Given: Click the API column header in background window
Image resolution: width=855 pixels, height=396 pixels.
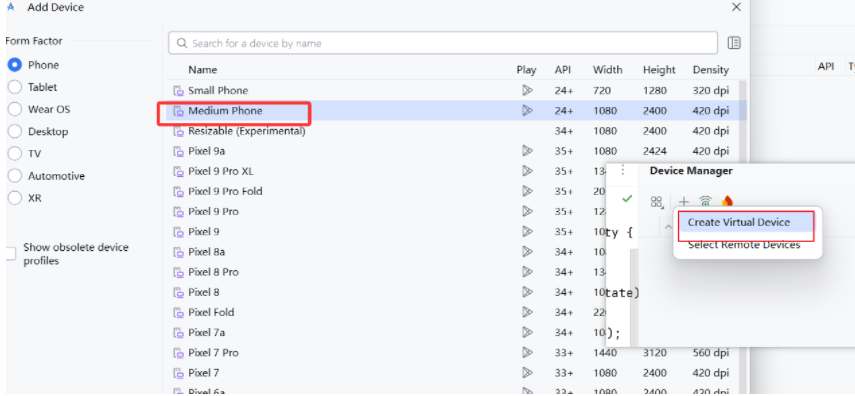Looking at the screenshot, I should tap(826, 66).
